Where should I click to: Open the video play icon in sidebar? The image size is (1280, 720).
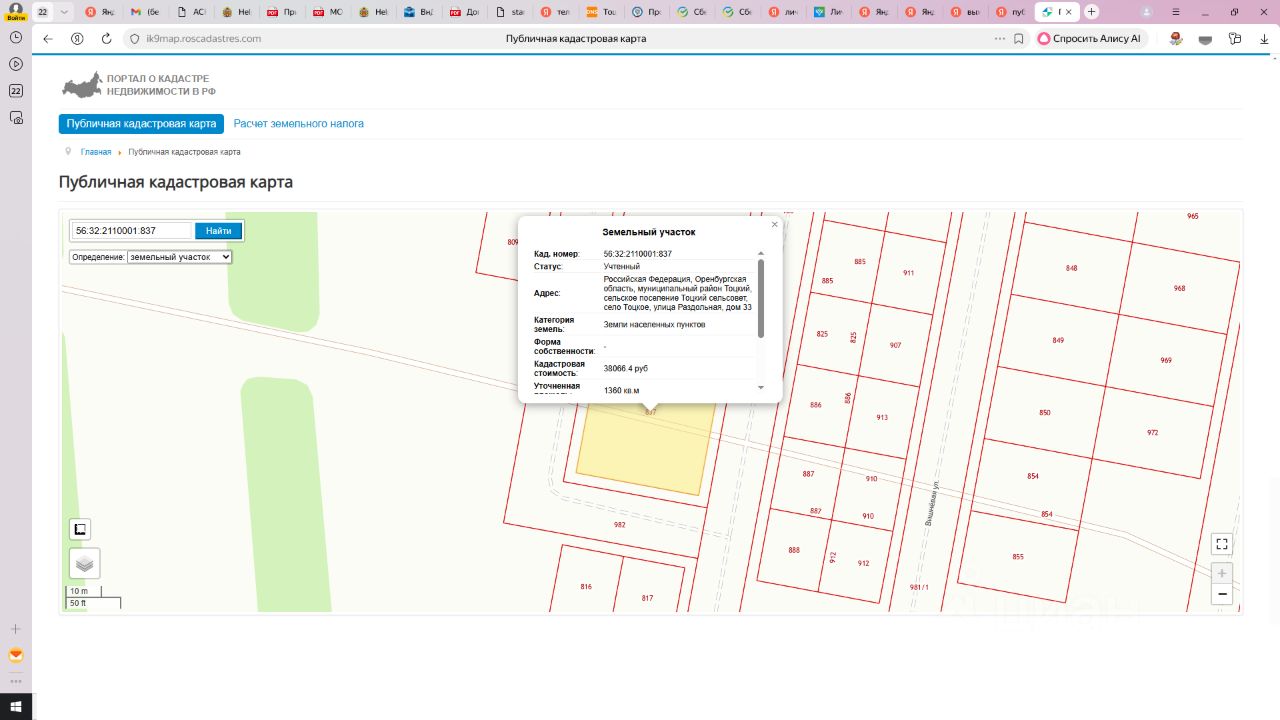16,63
